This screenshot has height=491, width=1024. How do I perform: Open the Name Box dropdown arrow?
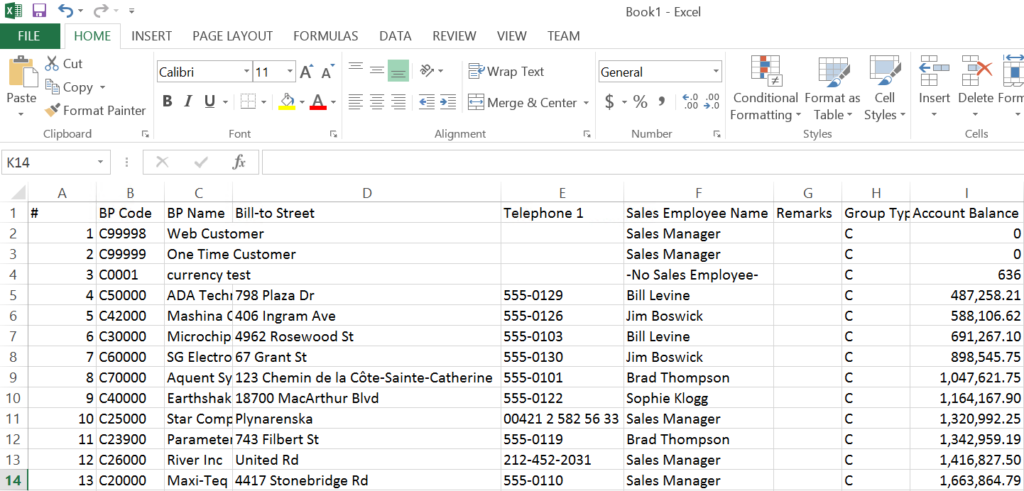pyautogui.click(x=100, y=162)
